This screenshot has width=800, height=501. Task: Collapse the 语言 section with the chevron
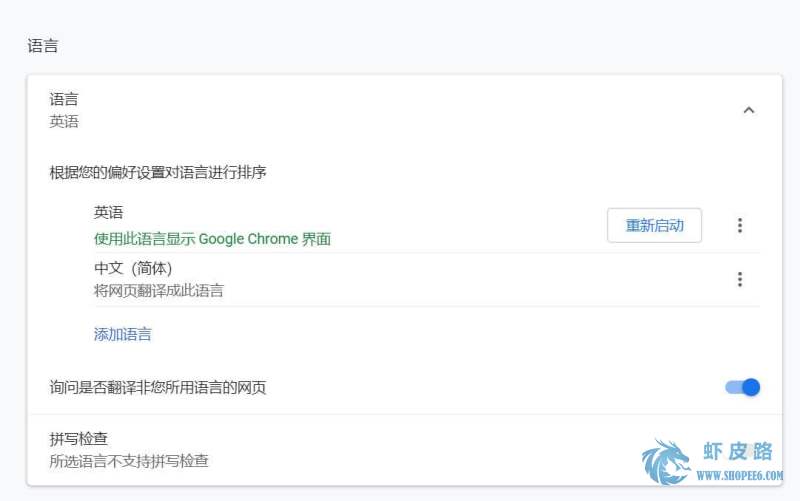748,110
